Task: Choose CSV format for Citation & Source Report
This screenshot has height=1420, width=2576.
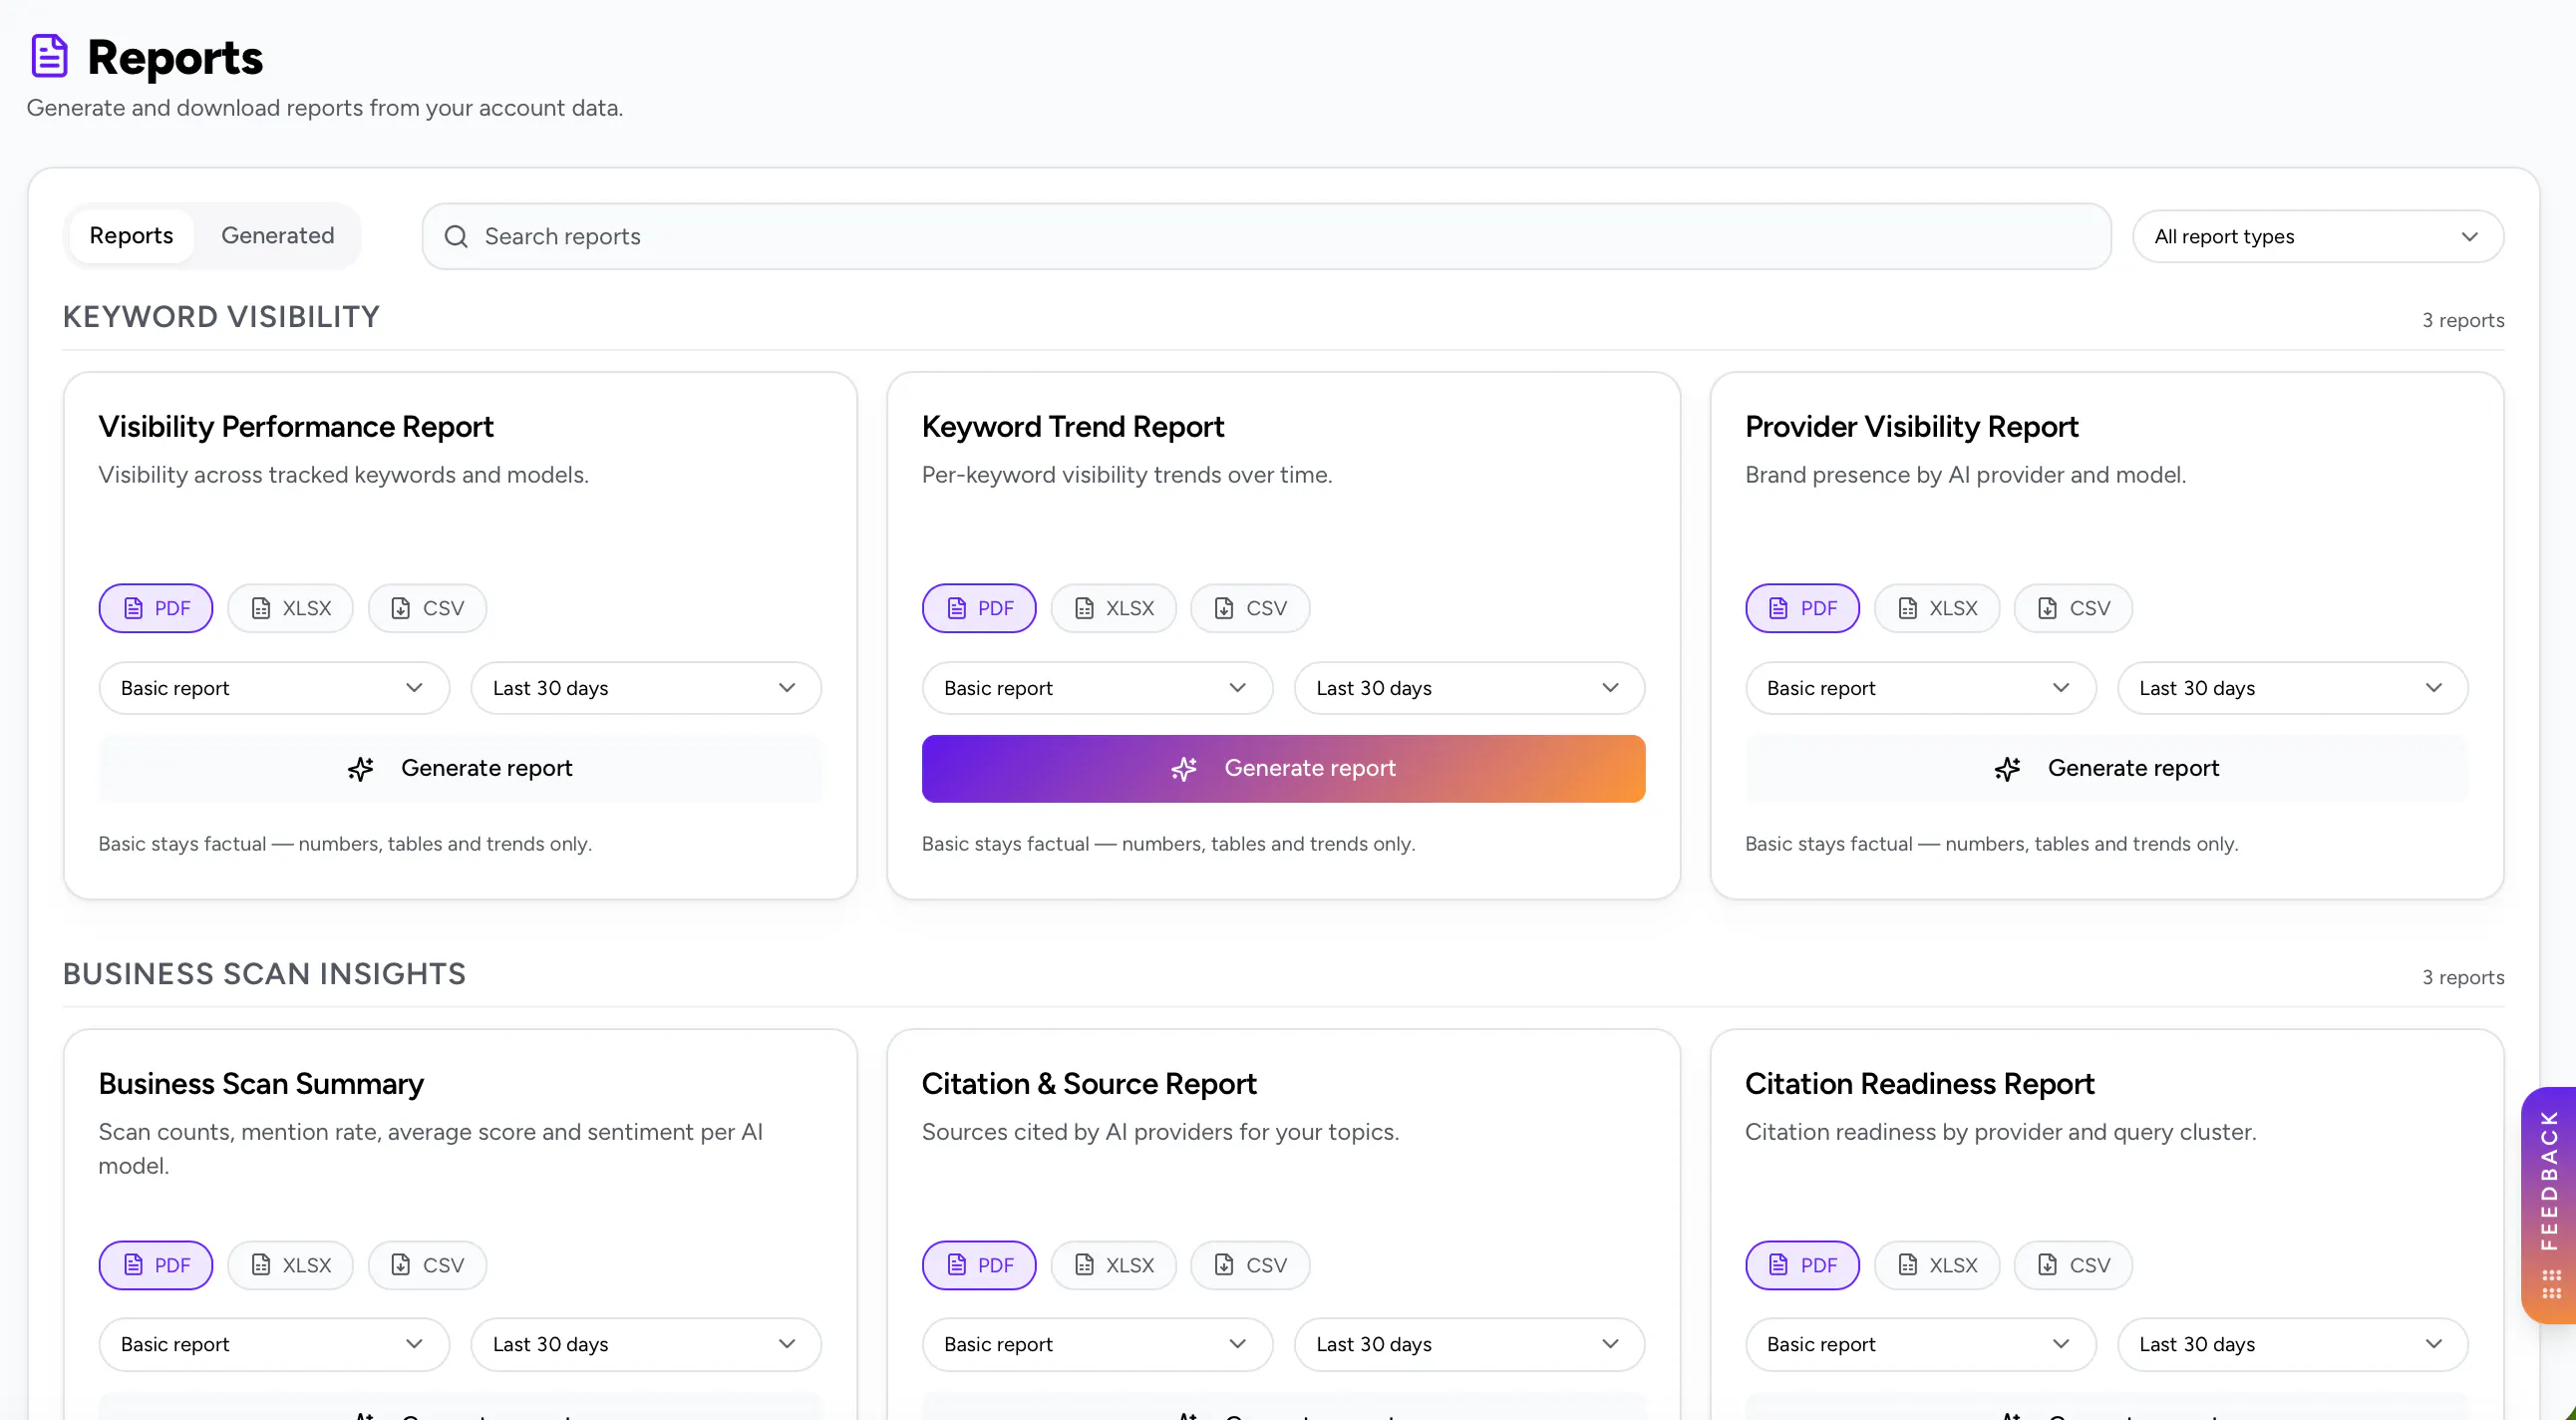Action: point(1250,1265)
